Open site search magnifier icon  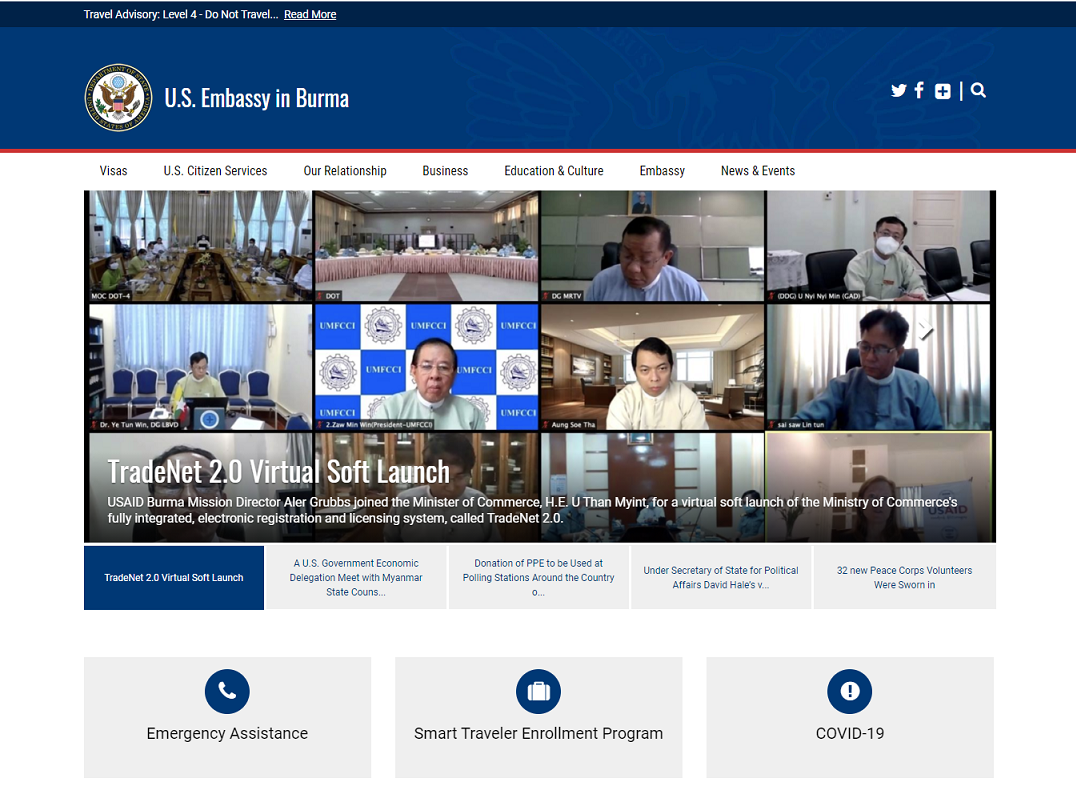point(979,91)
